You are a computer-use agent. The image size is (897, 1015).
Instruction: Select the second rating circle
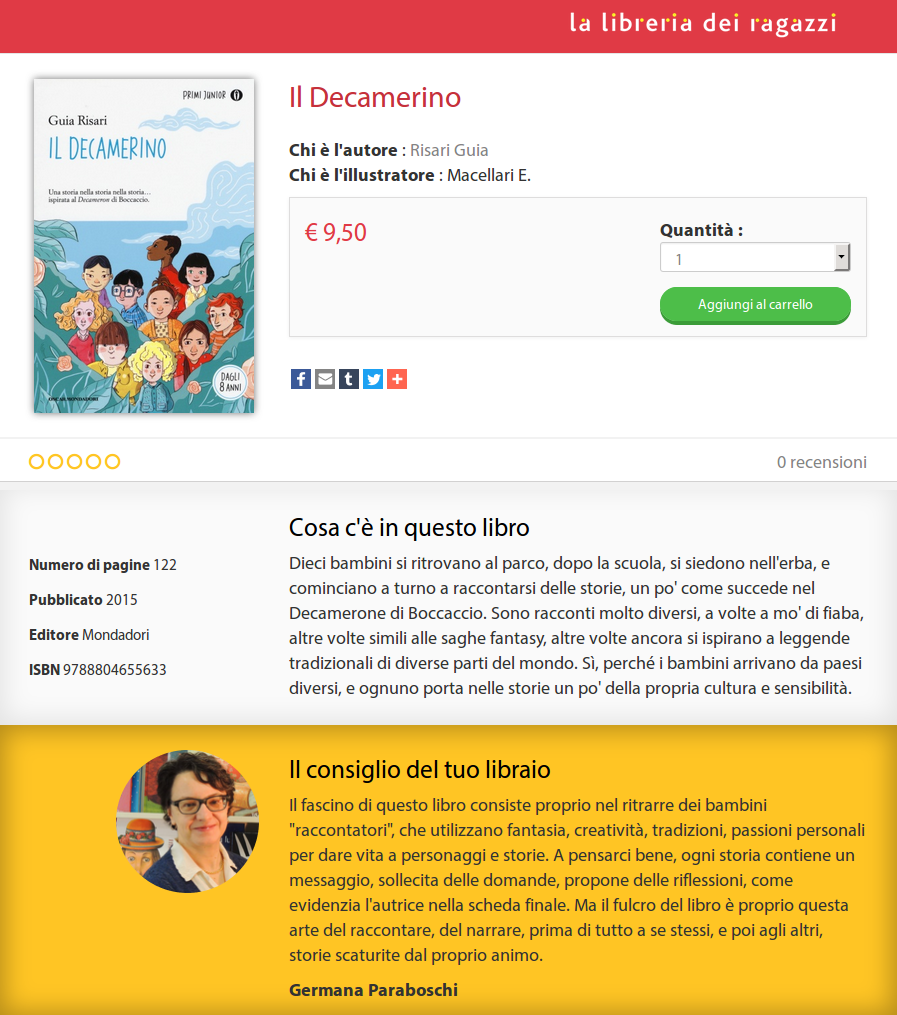tap(56, 462)
